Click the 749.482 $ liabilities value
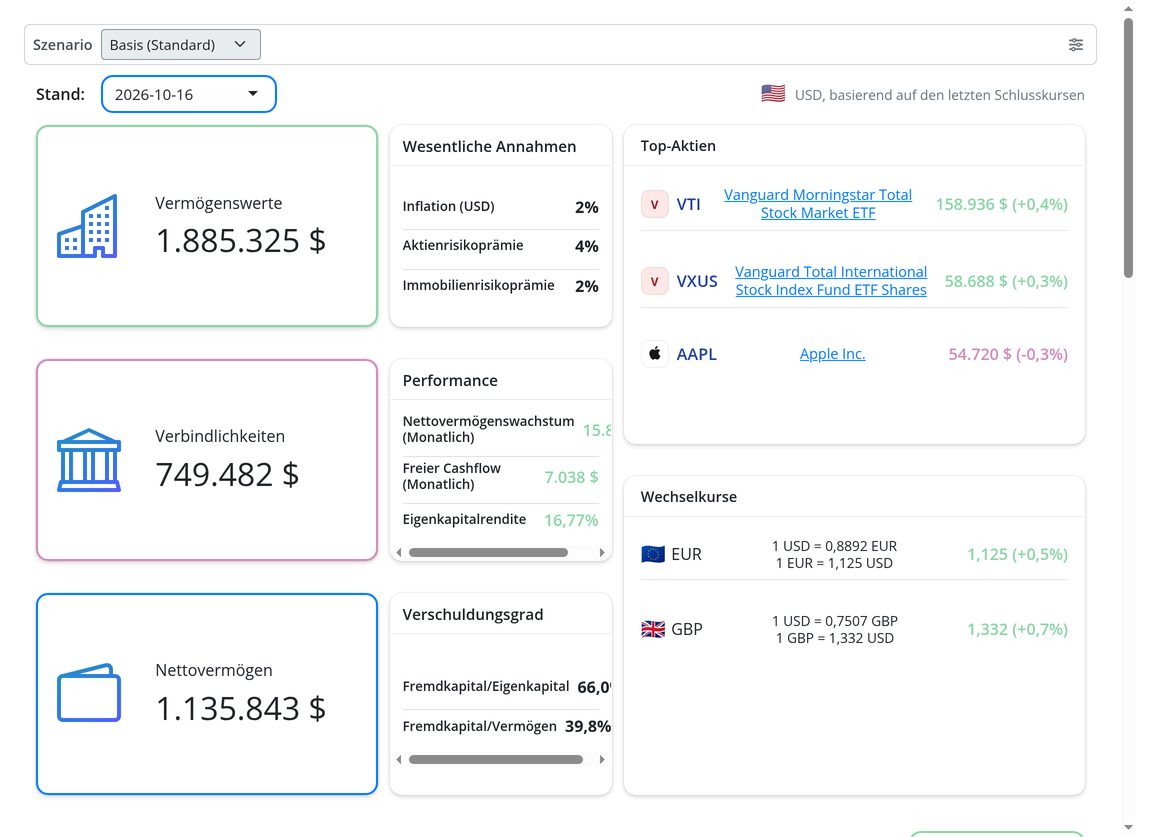 point(227,474)
